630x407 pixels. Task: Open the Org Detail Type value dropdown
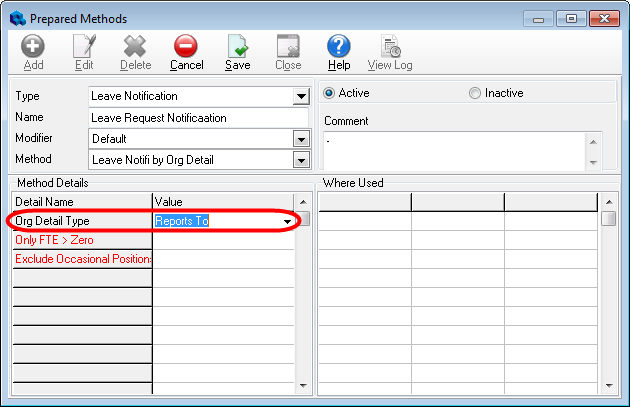tap(288, 221)
